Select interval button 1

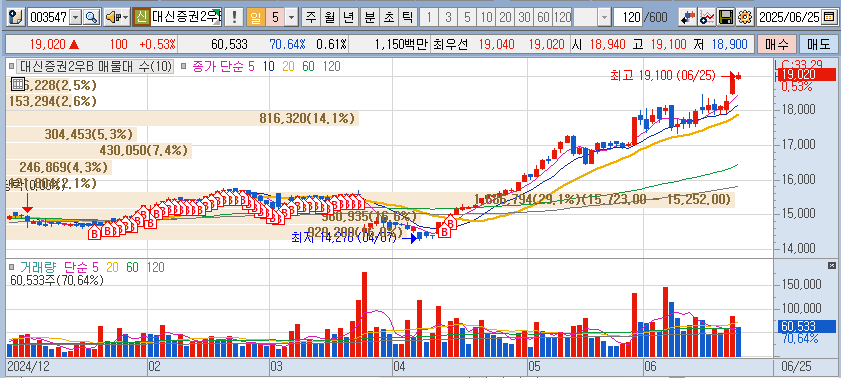pyautogui.click(x=429, y=17)
